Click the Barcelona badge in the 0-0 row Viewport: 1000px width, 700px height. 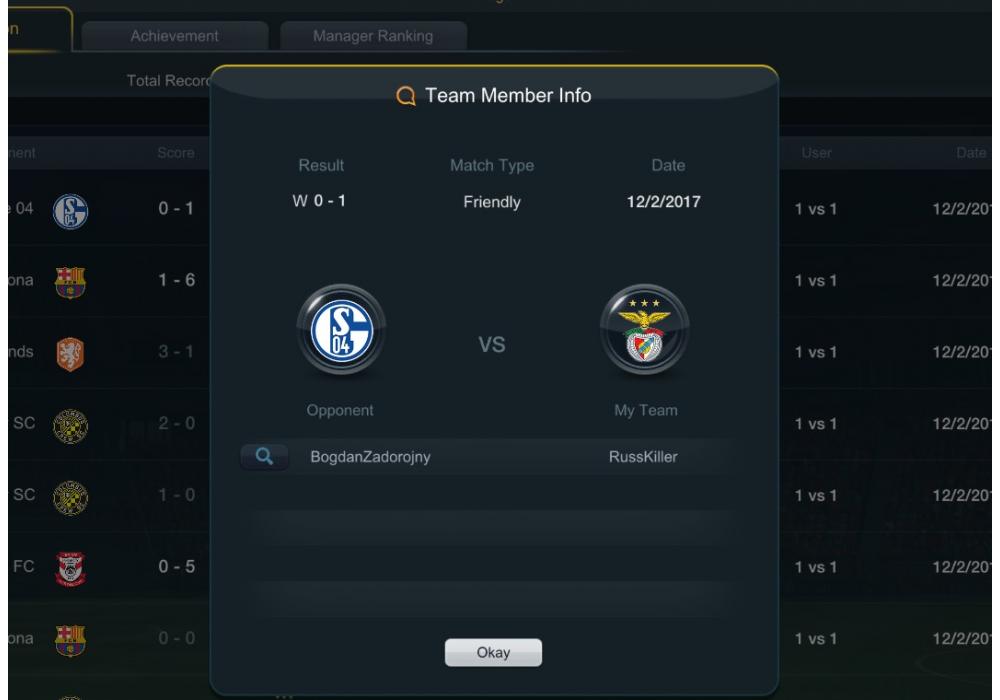coord(70,640)
